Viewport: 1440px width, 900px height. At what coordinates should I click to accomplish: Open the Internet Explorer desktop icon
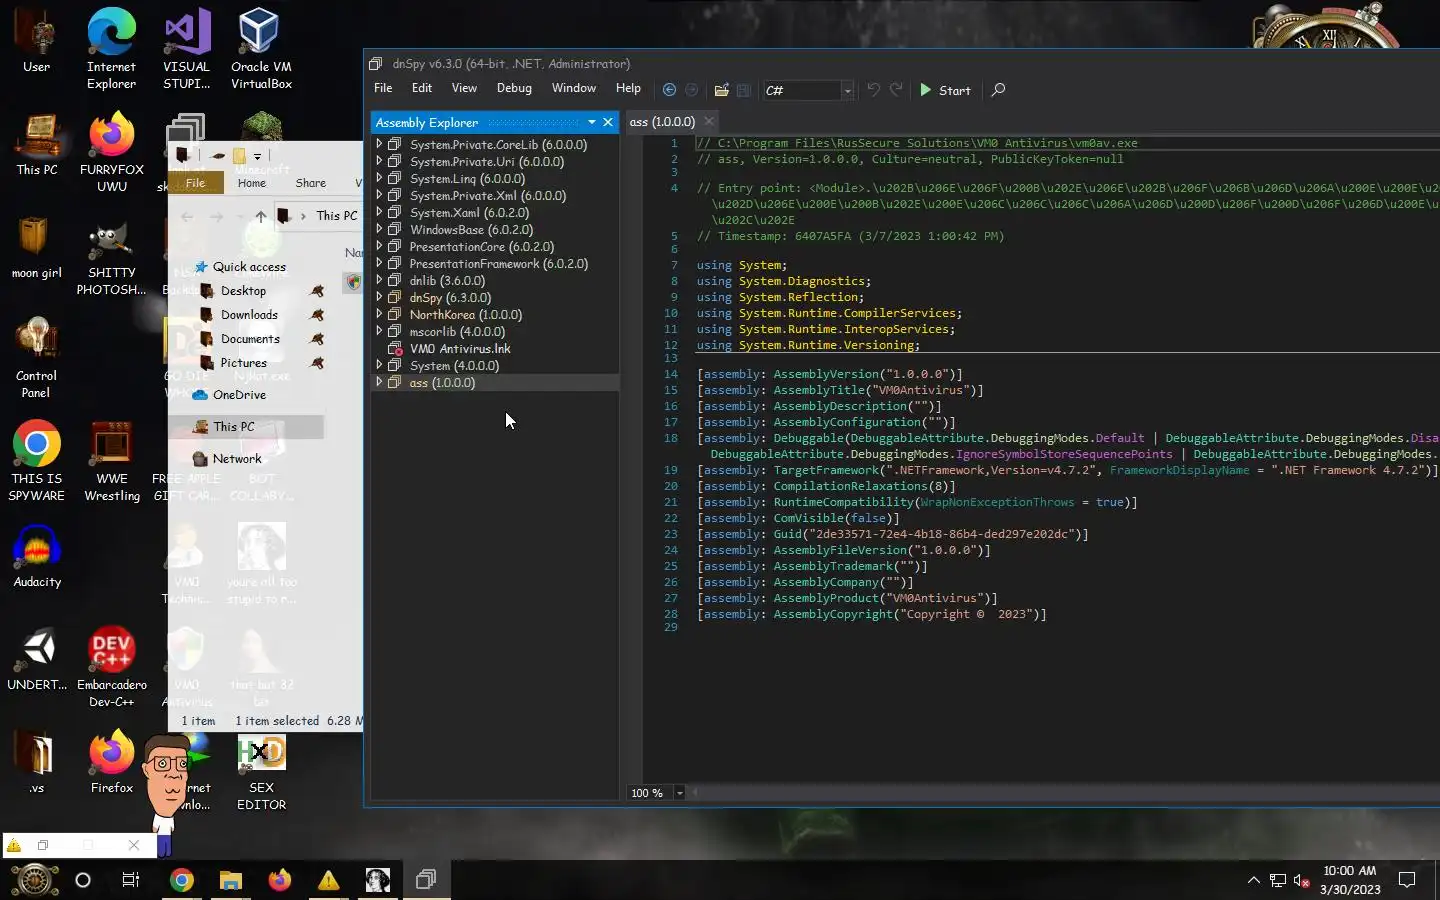(x=111, y=49)
